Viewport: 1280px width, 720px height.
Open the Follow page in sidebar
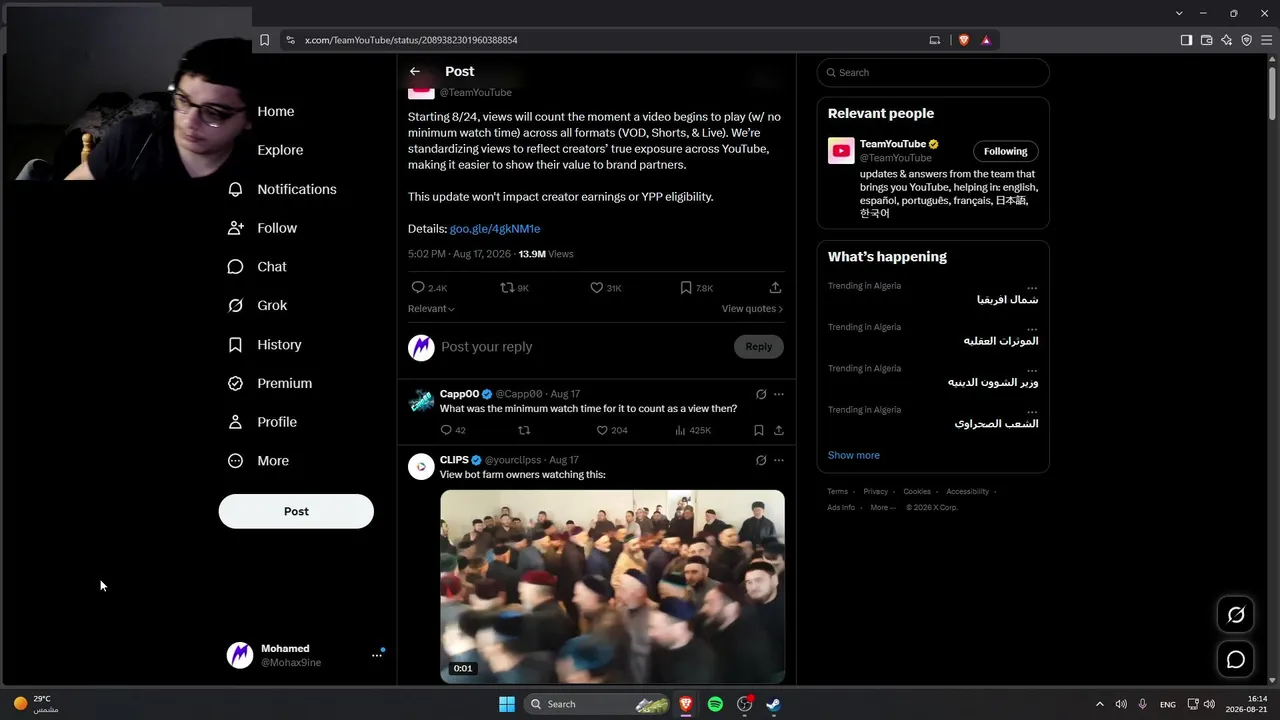click(x=263, y=228)
